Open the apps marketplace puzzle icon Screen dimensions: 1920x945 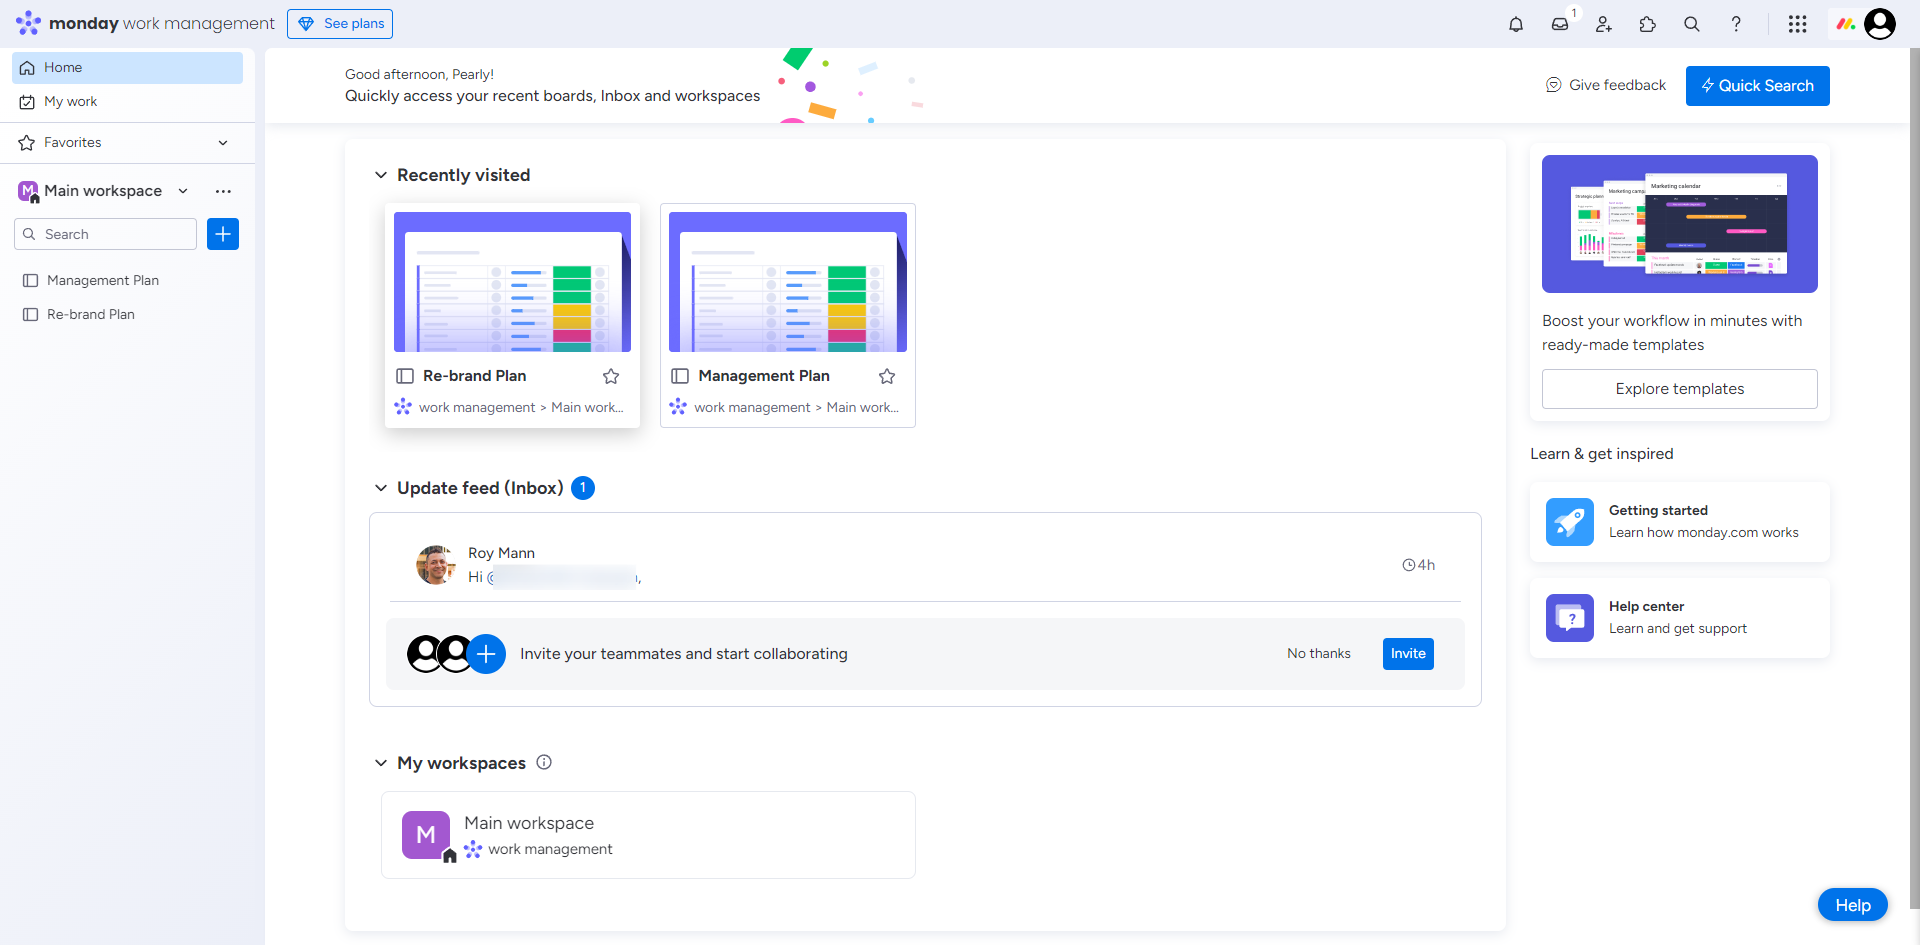1648,24
